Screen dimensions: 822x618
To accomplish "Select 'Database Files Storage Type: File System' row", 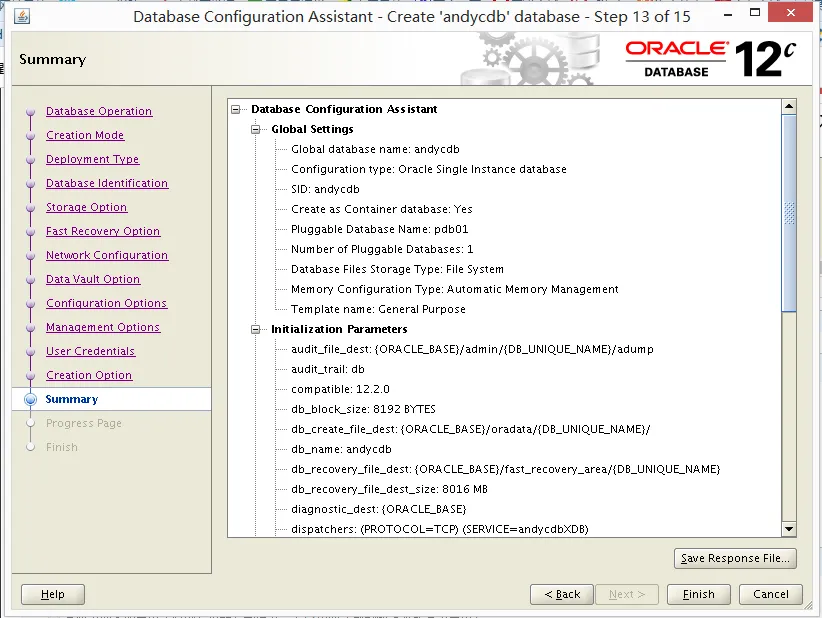I will pos(397,269).
